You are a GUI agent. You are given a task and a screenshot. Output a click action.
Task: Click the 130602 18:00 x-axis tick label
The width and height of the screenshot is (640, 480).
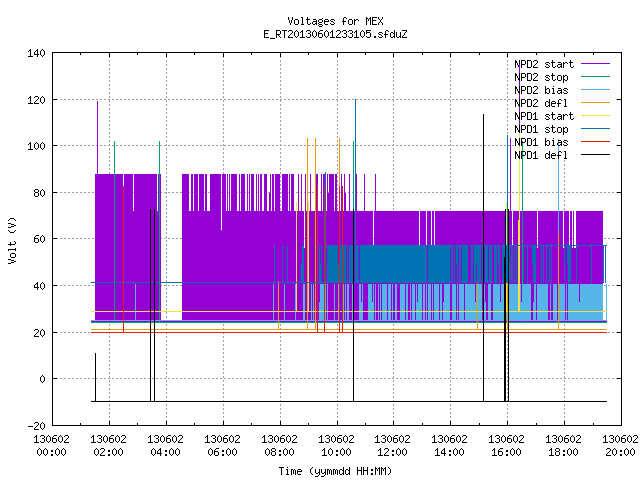pos(563,446)
